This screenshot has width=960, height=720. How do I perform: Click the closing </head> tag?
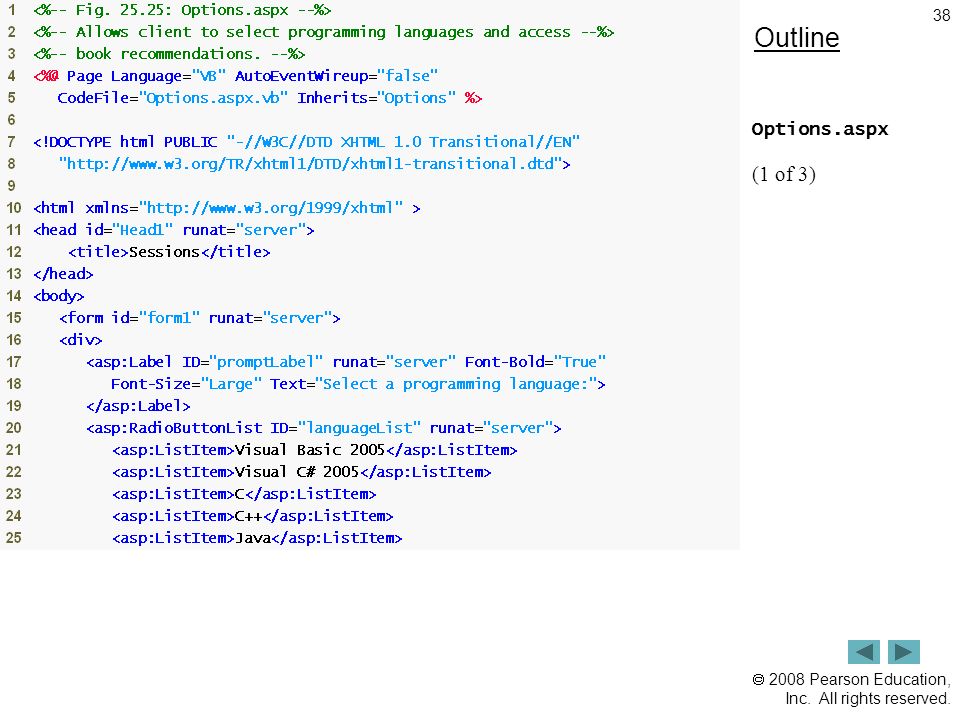63,274
